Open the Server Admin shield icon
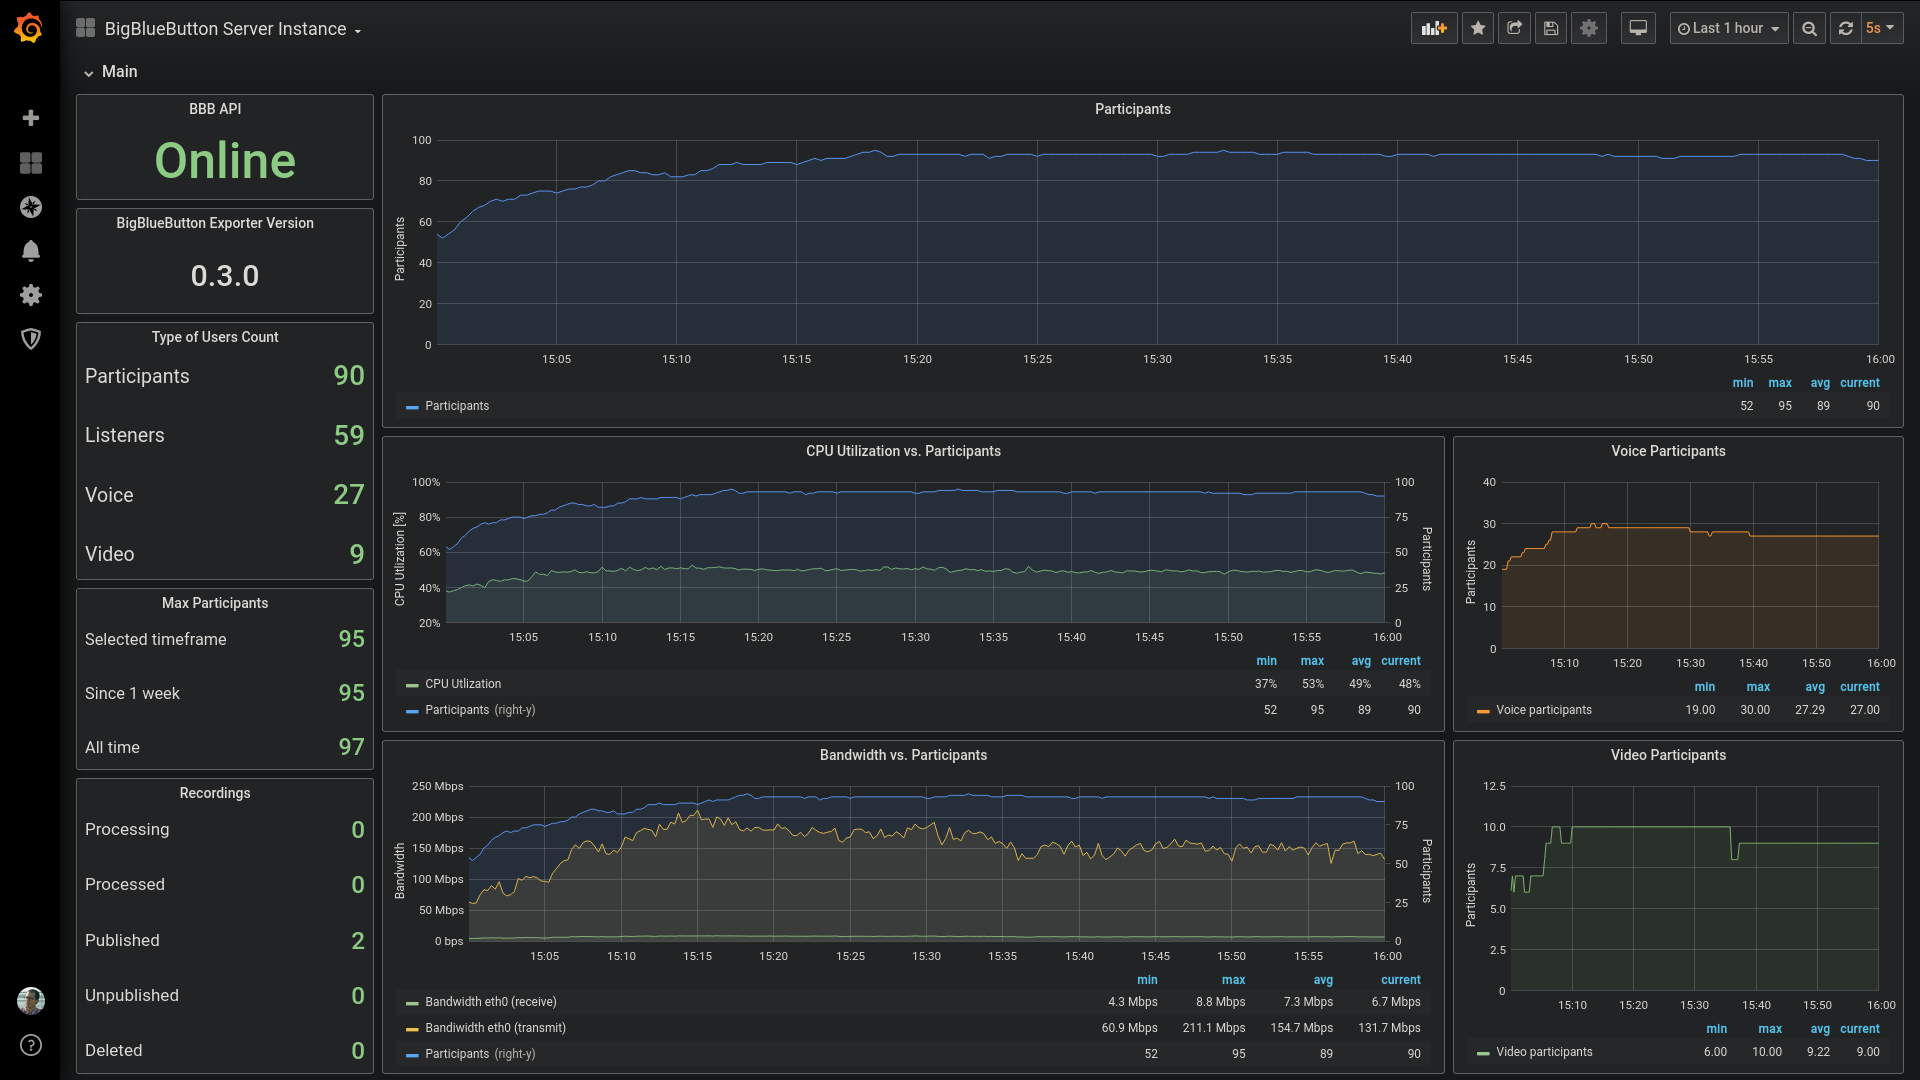Screen dimensions: 1920x1080 (31, 339)
